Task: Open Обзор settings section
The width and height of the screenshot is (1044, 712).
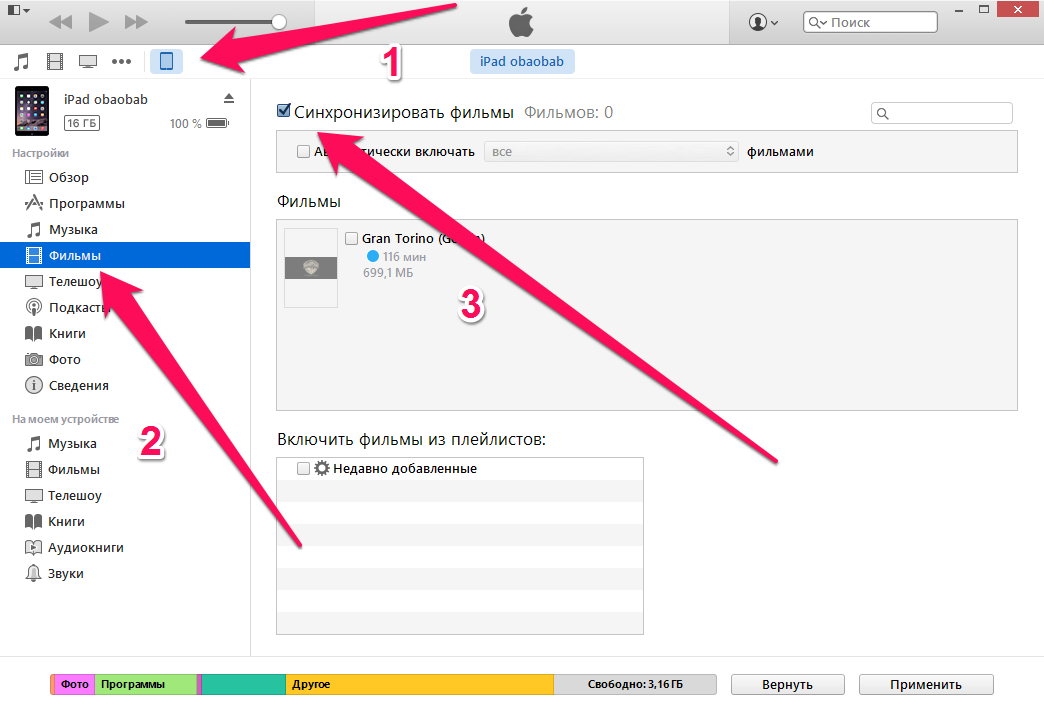Action: point(125,177)
